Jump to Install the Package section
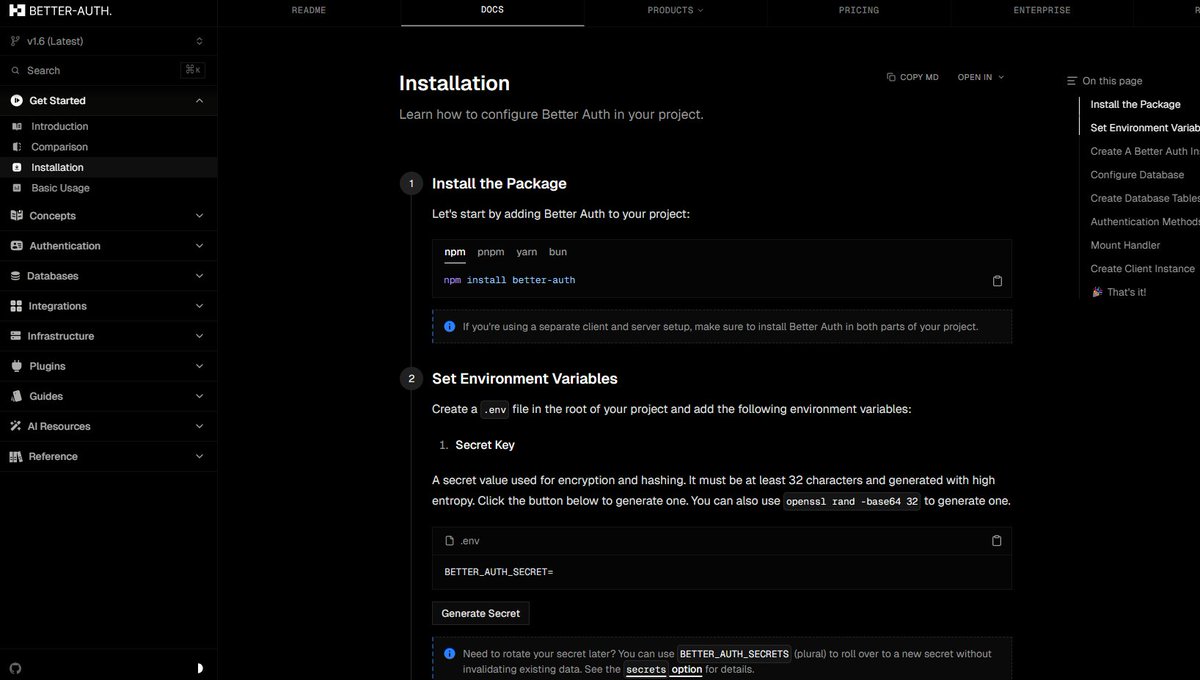Viewport: 1200px width, 680px height. pos(1135,104)
